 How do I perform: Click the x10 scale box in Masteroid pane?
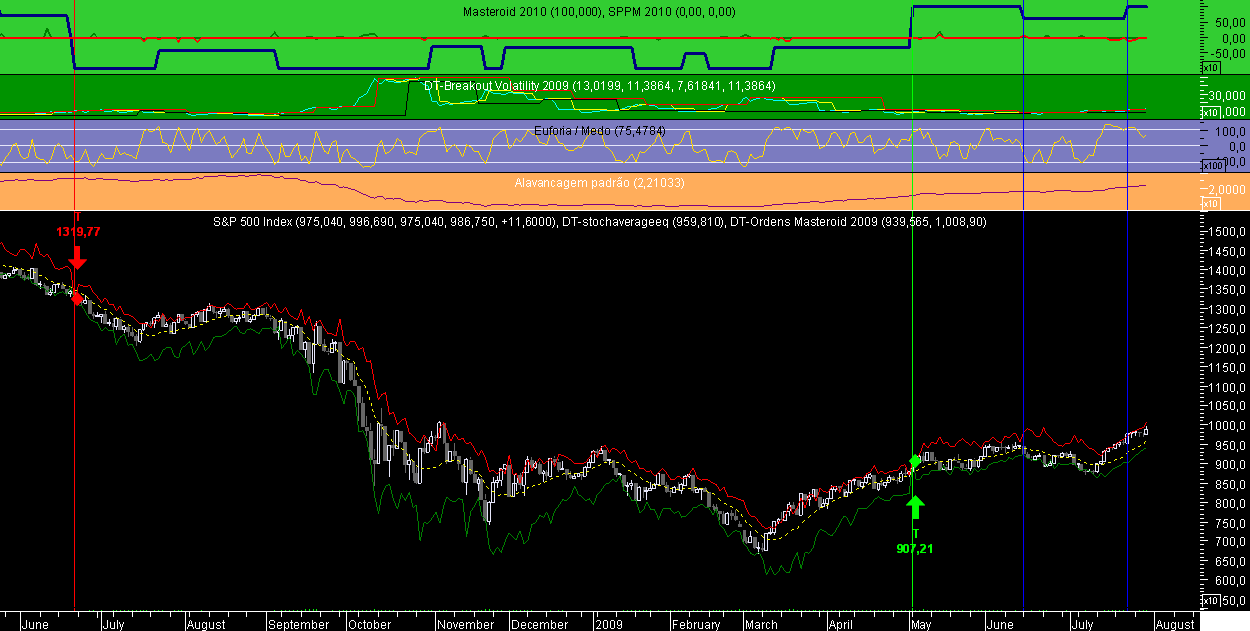[x=1210, y=67]
